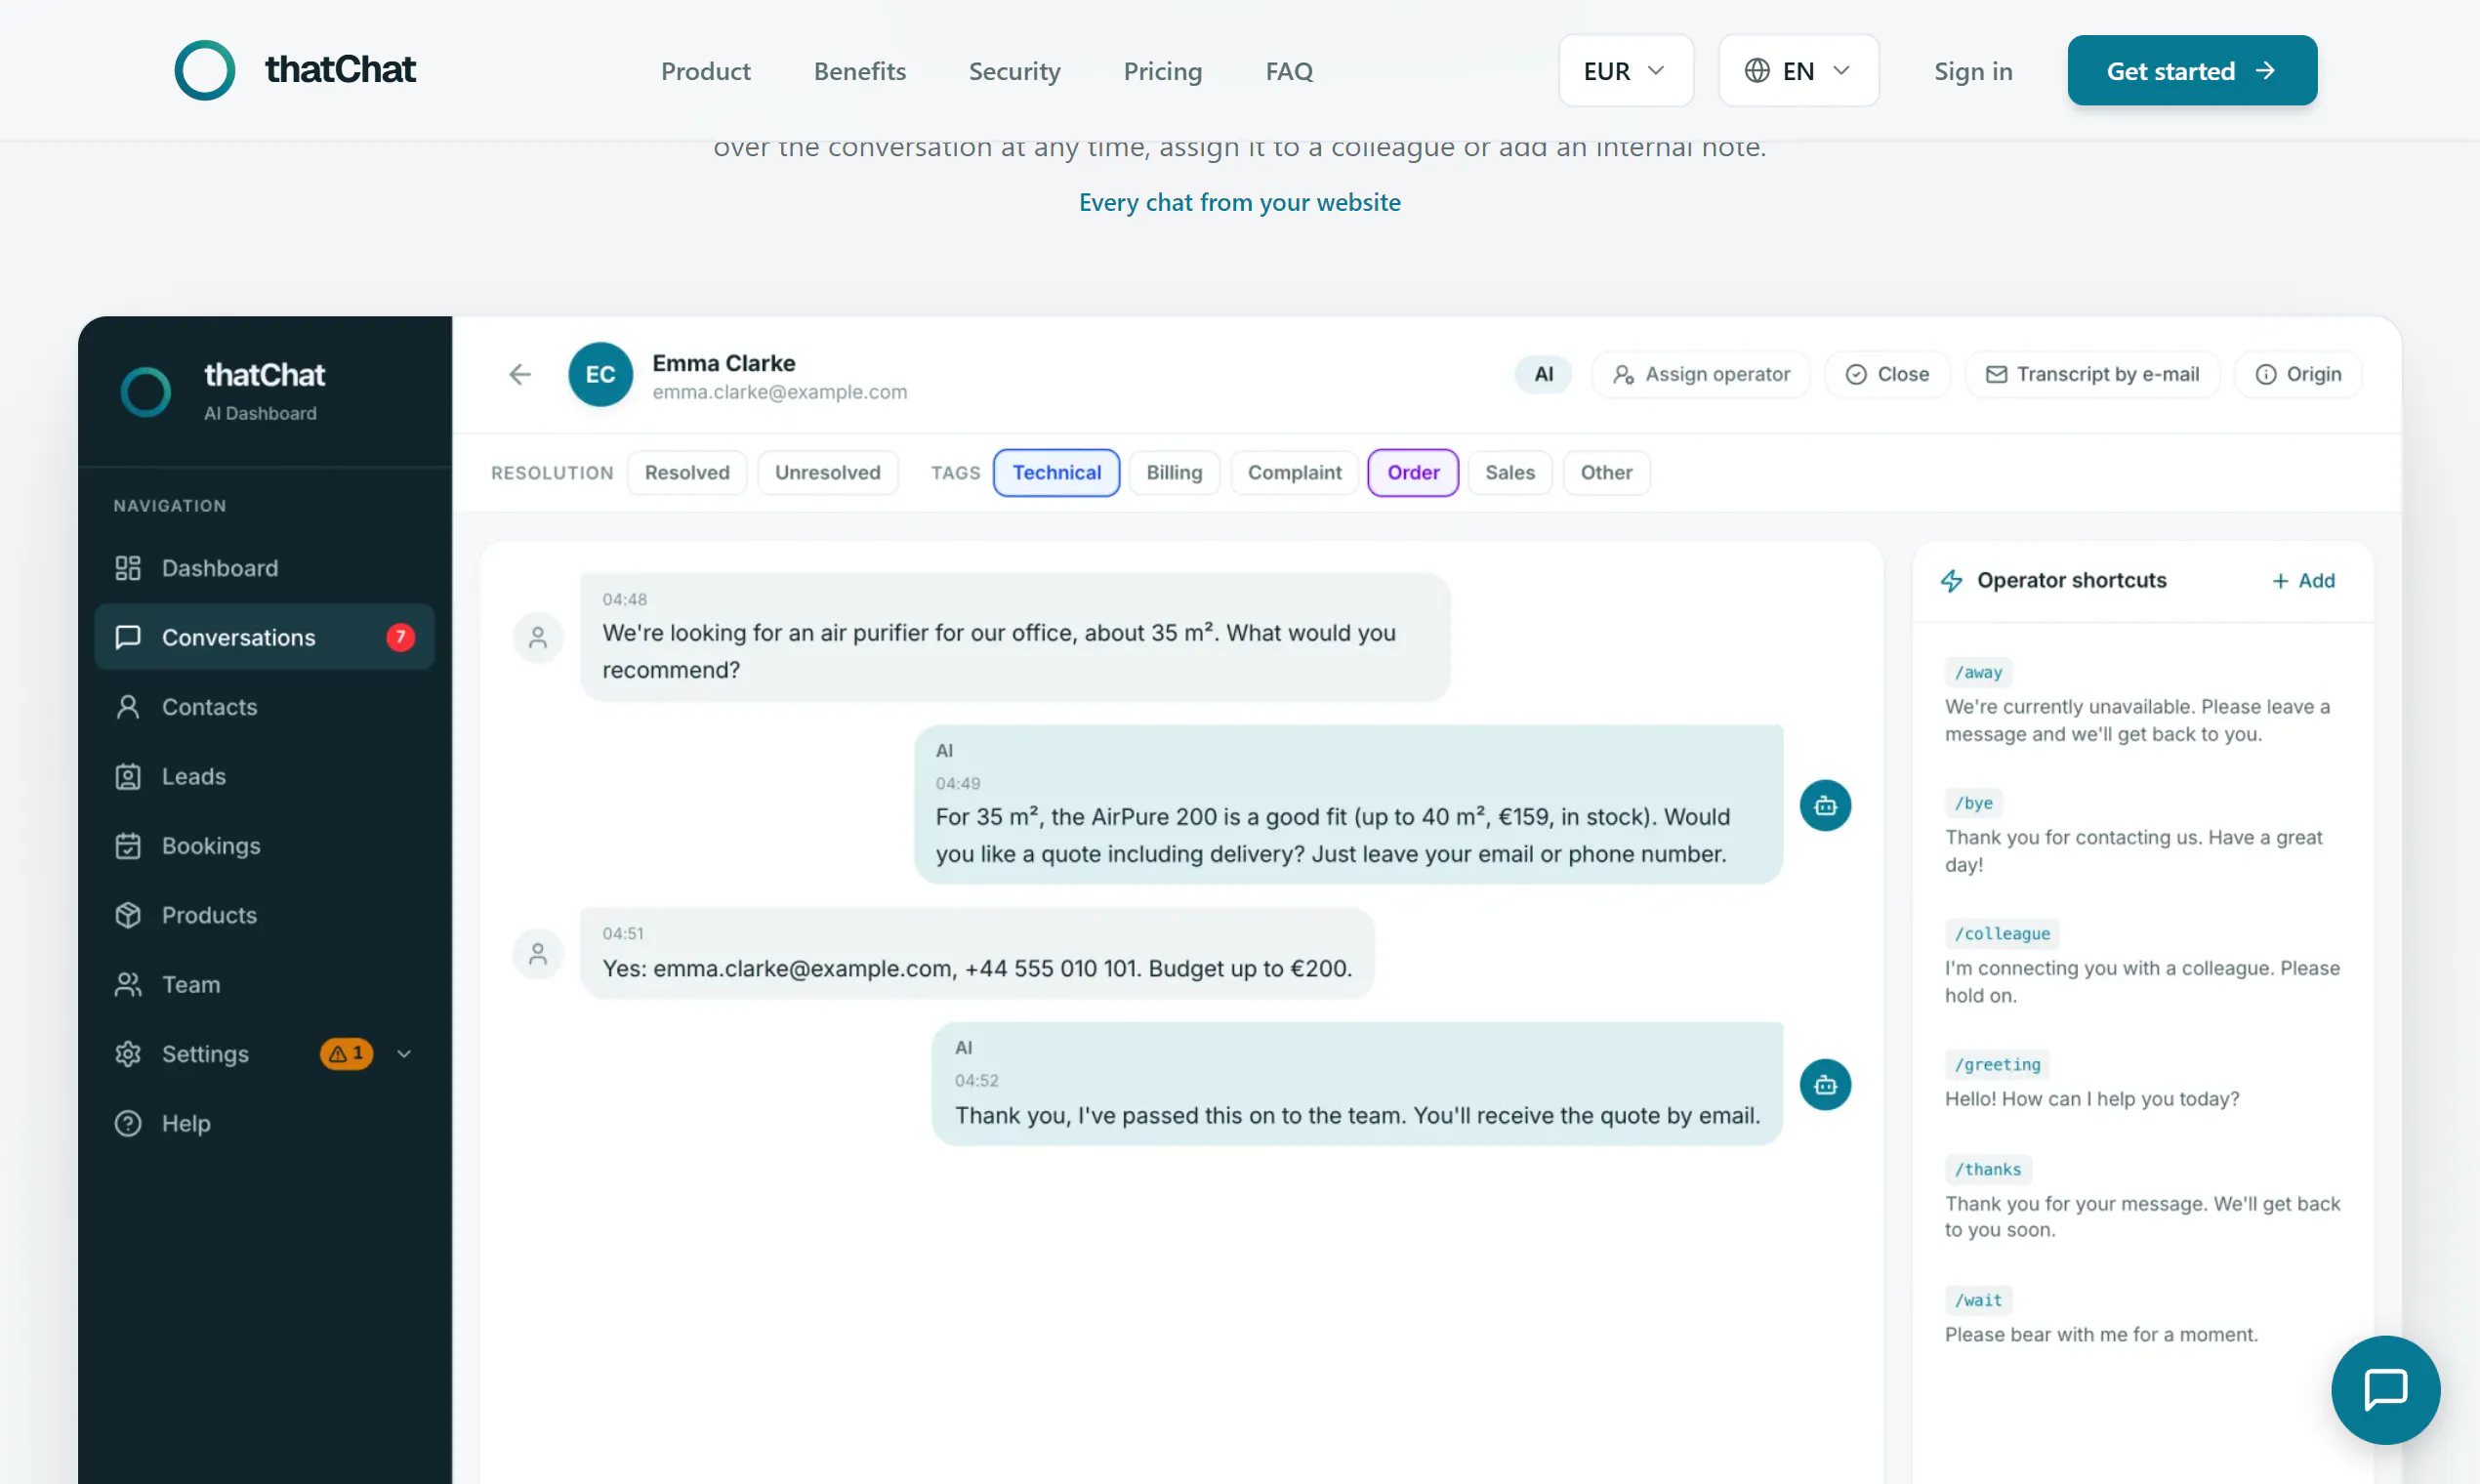This screenshot has height=1484, width=2480.
Task: Click the Sign in link
Action: tap(1972, 71)
